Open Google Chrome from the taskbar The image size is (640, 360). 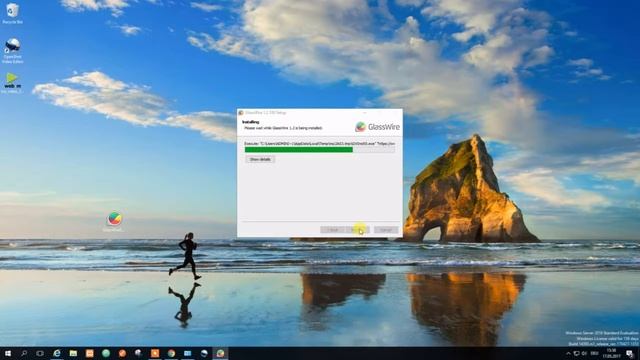click(171, 353)
